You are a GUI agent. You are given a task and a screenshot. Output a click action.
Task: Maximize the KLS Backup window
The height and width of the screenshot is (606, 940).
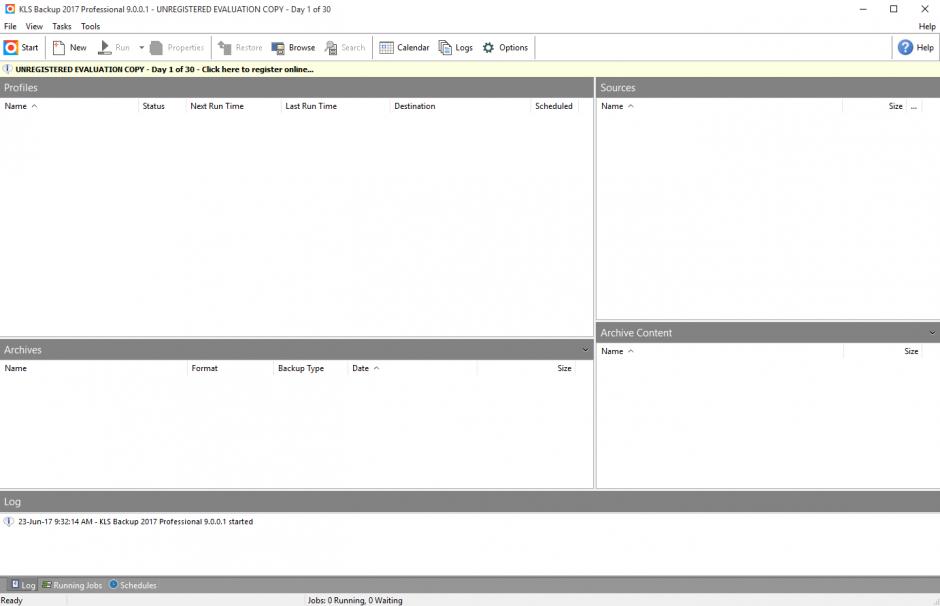tap(893, 9)
